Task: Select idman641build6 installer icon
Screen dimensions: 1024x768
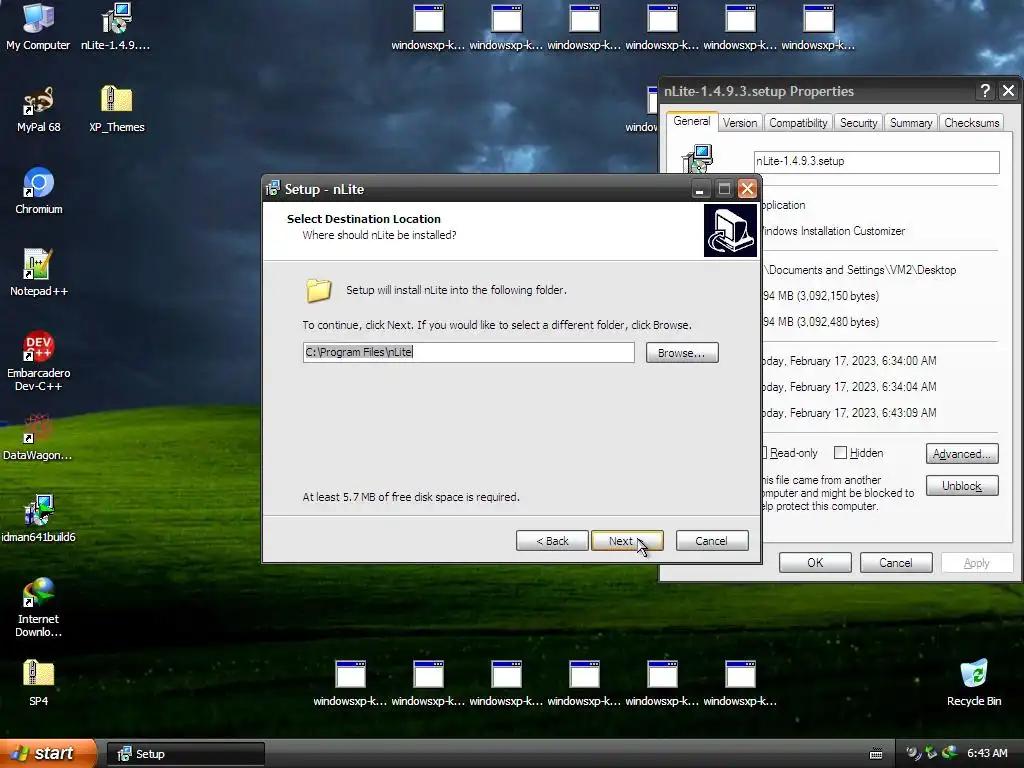Action: (39, 519)
